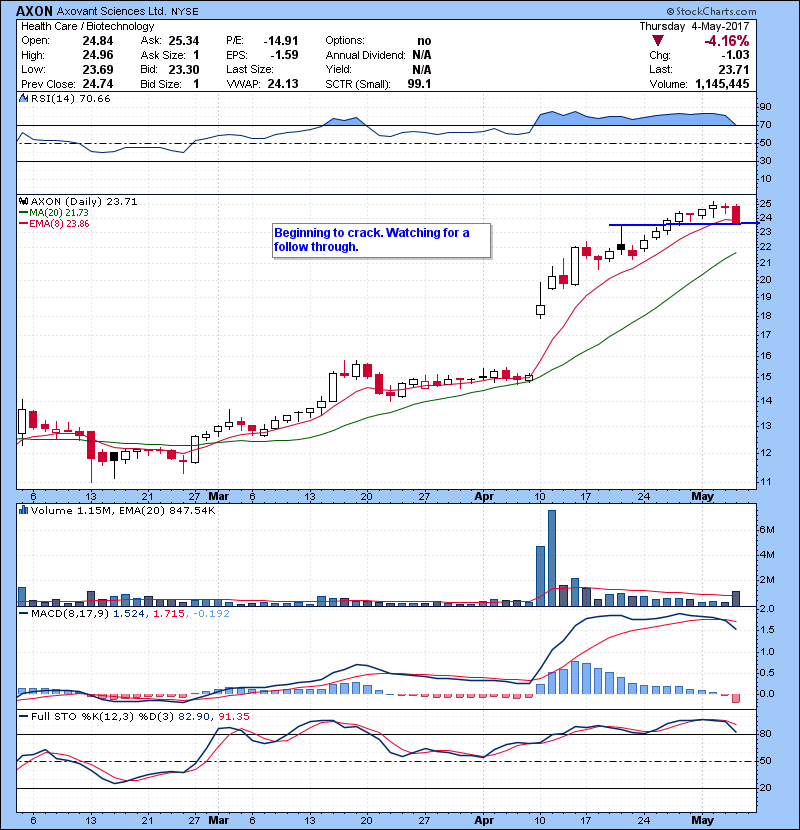
Task: Click the 'Beginning to crack' annotation box
Action: [x=382, y=241]
